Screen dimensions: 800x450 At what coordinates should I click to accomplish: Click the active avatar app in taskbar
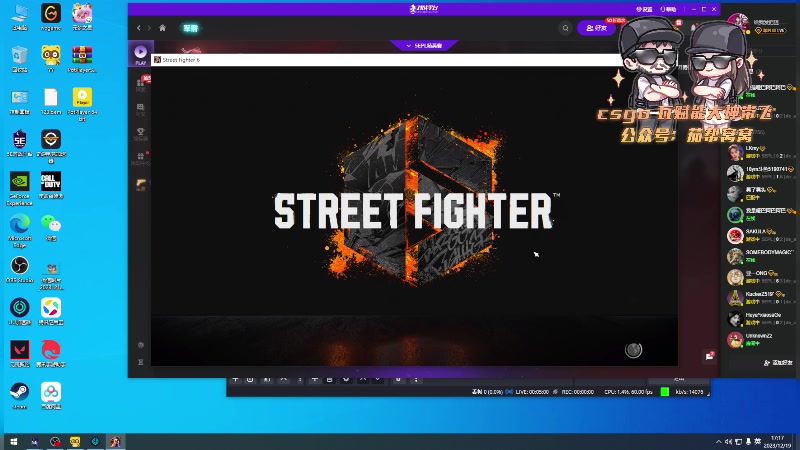point(115,442)
